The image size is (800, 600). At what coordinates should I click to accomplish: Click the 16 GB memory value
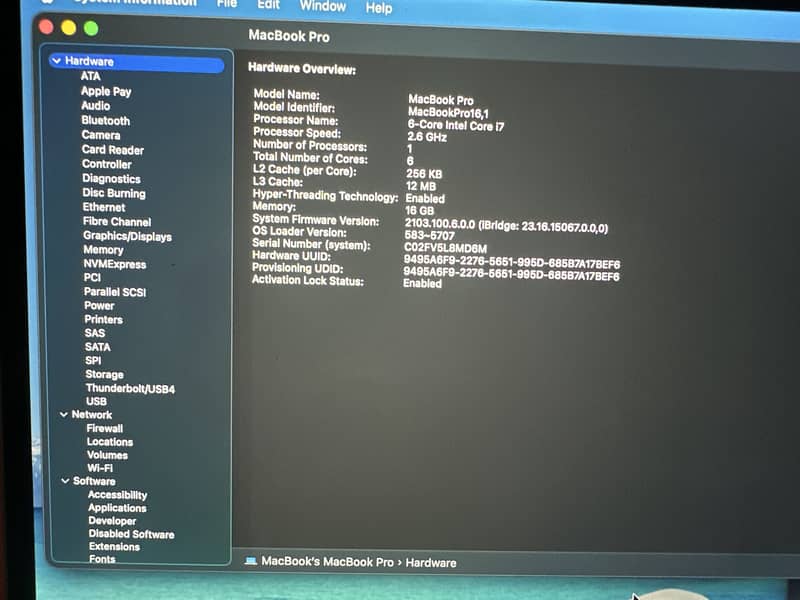click(x=419, y=210)
